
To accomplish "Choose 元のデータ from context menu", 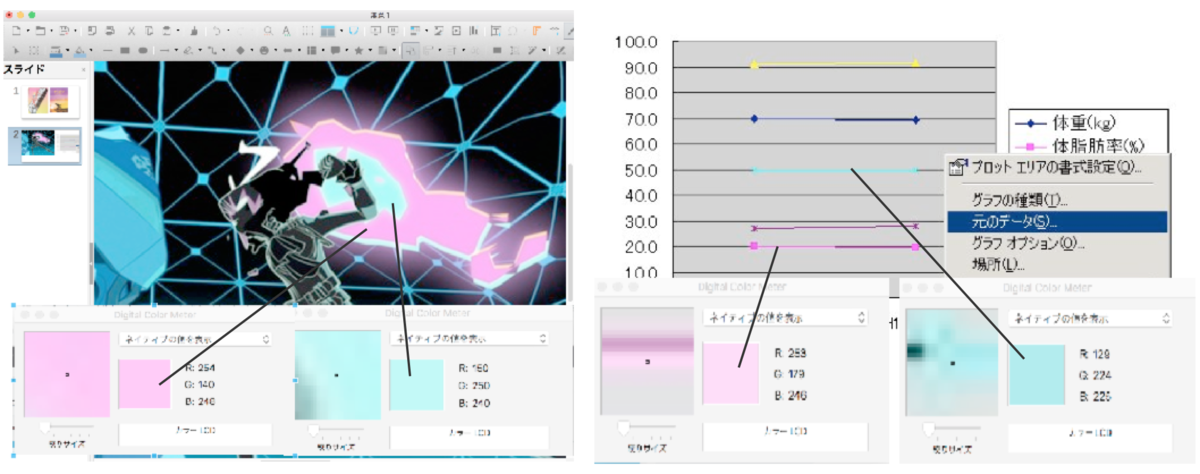I will 1057,221.
